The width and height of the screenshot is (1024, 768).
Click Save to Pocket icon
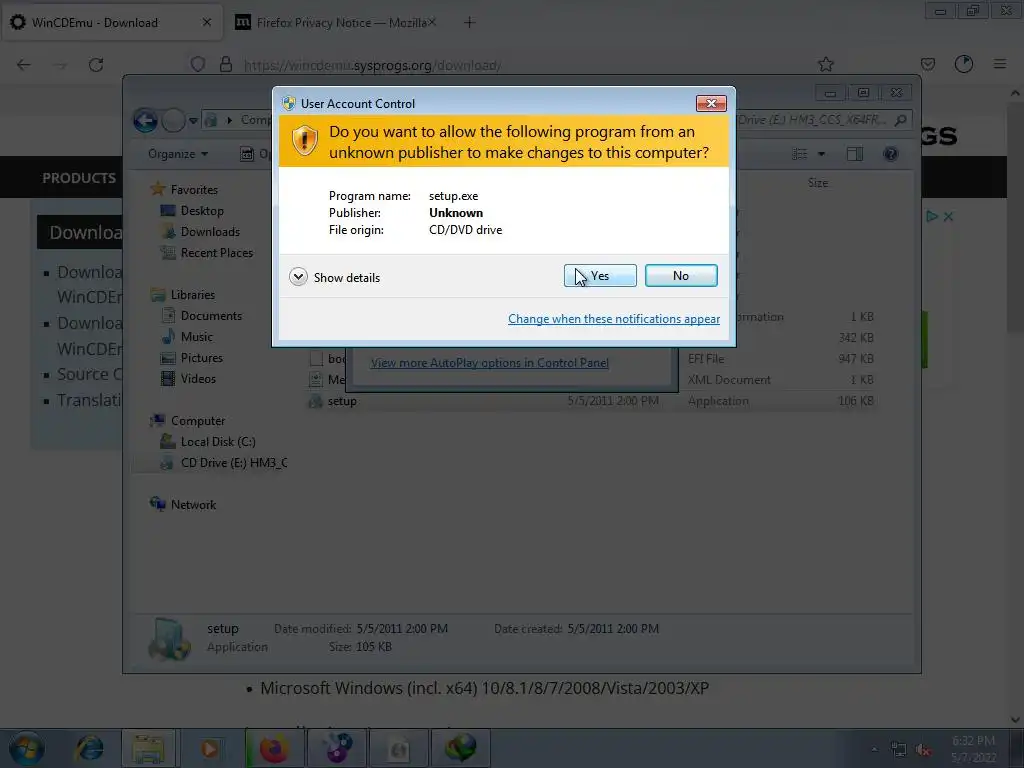[x=927, y=64]
